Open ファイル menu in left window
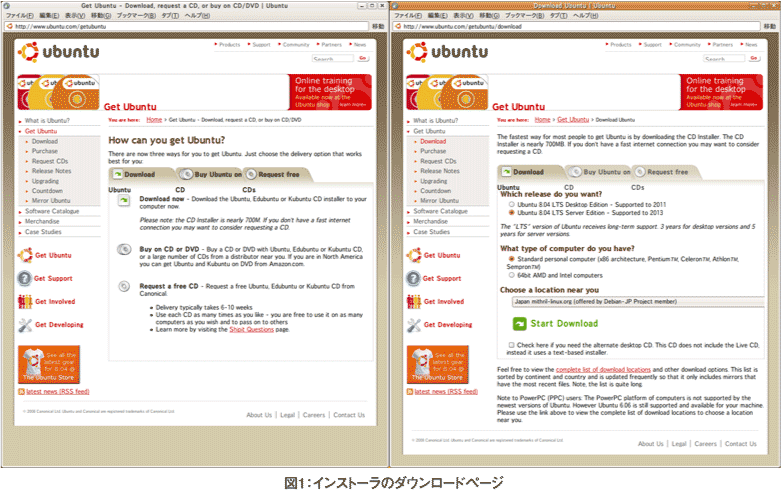781x495 pixels. pyautogui.click(x=20, y=15)
